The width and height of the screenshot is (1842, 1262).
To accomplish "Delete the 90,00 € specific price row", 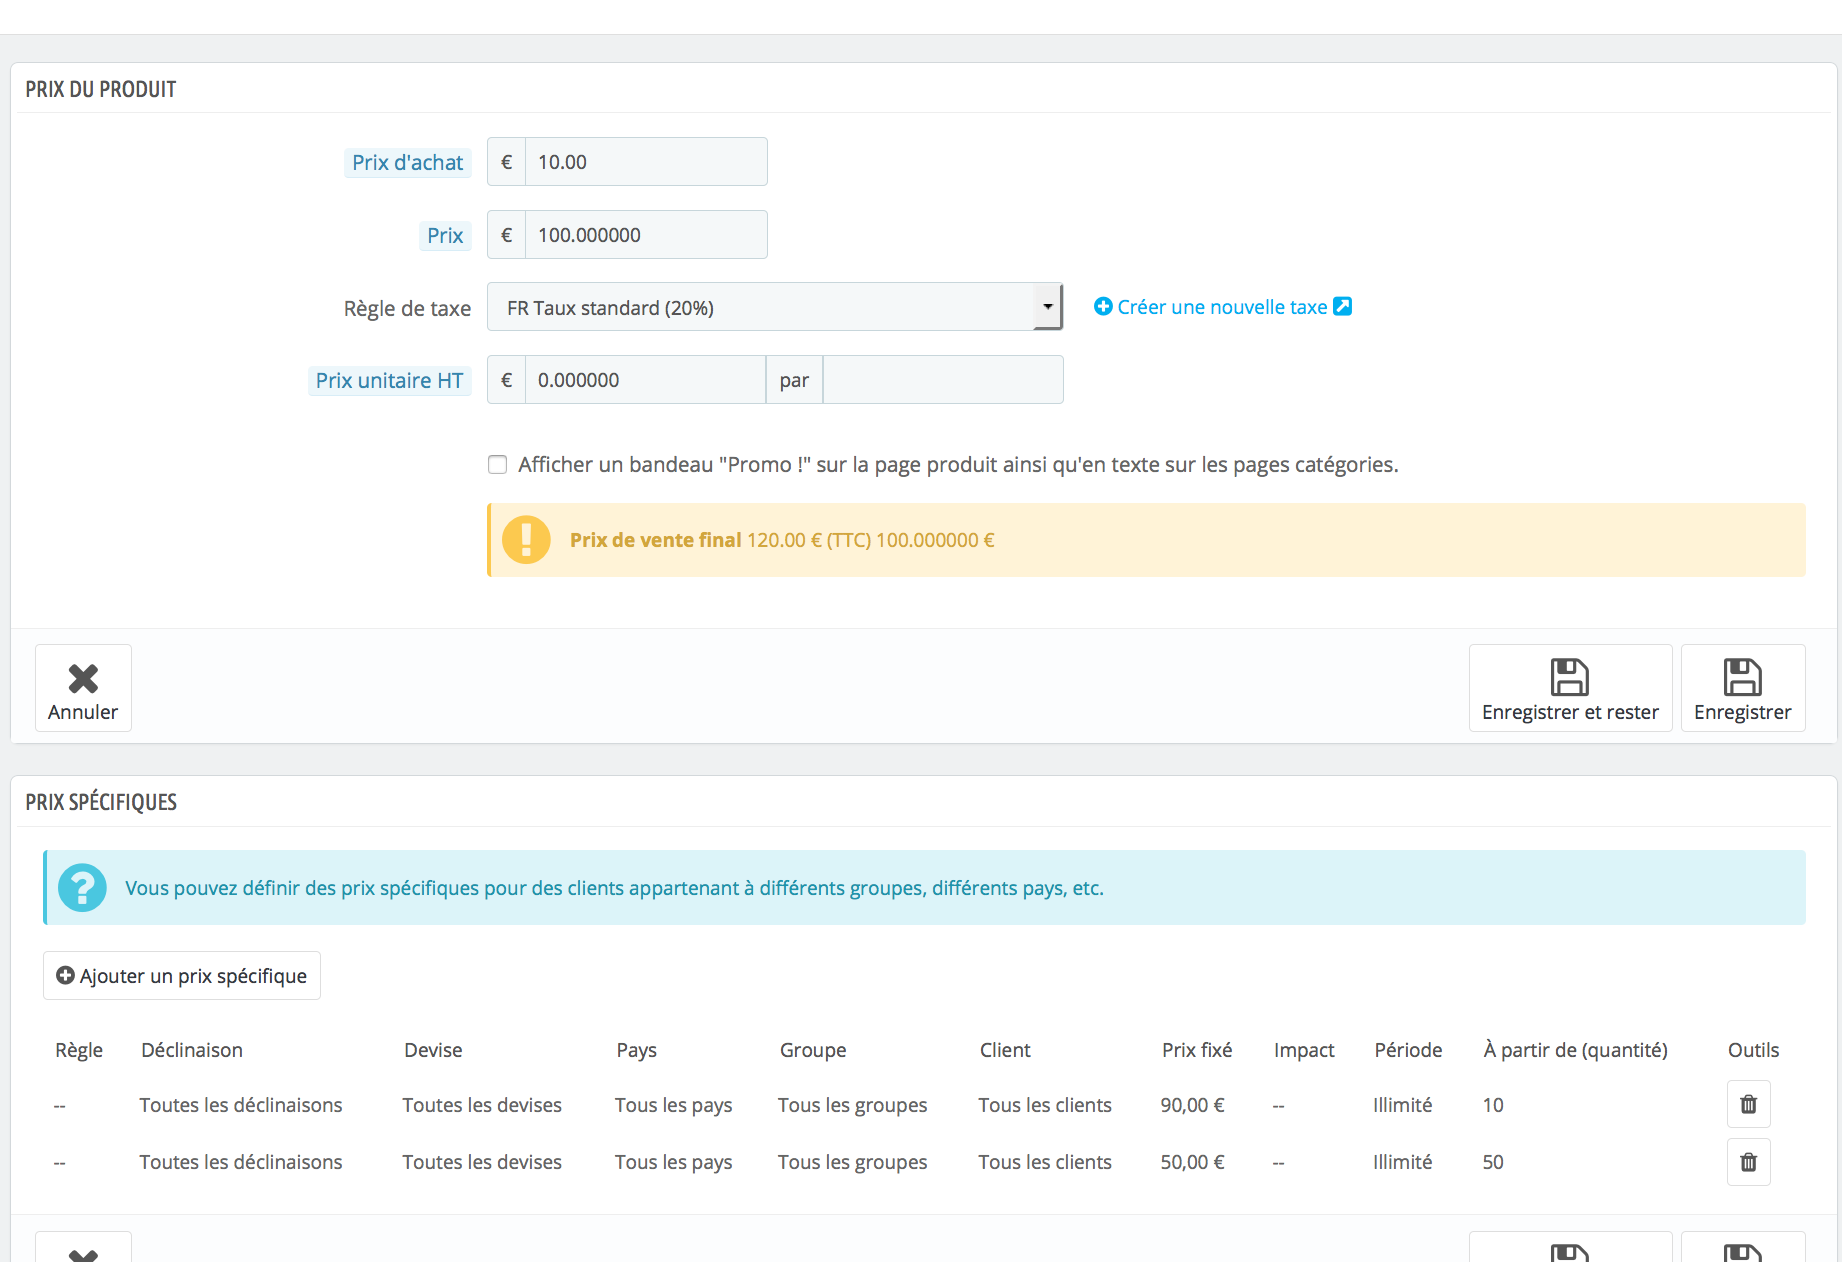I will [x=1748, y=1104].
